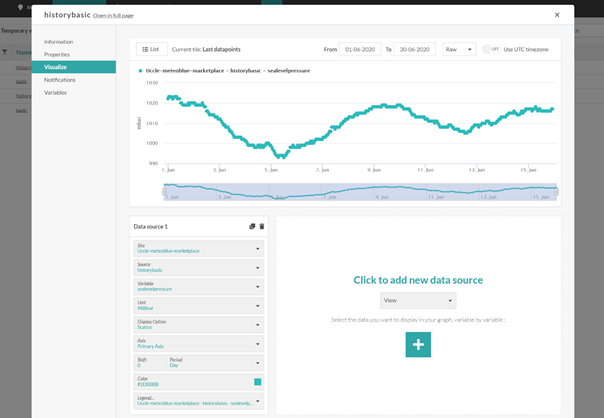Click the List button
This screenshot has width=604, height=418.
(x=152, y=49)
